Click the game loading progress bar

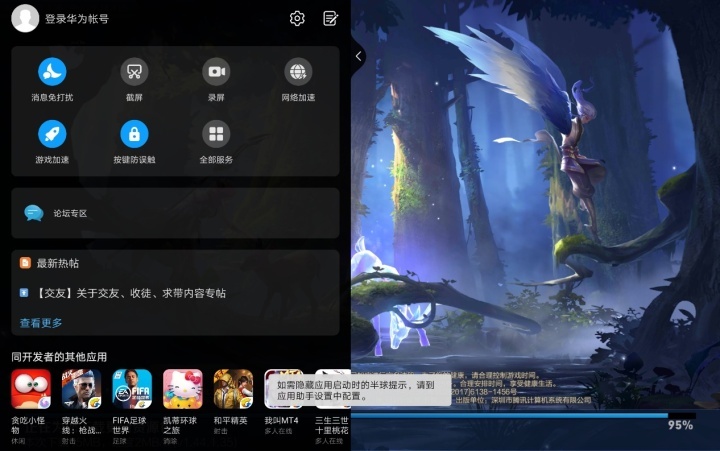(523, 416)
